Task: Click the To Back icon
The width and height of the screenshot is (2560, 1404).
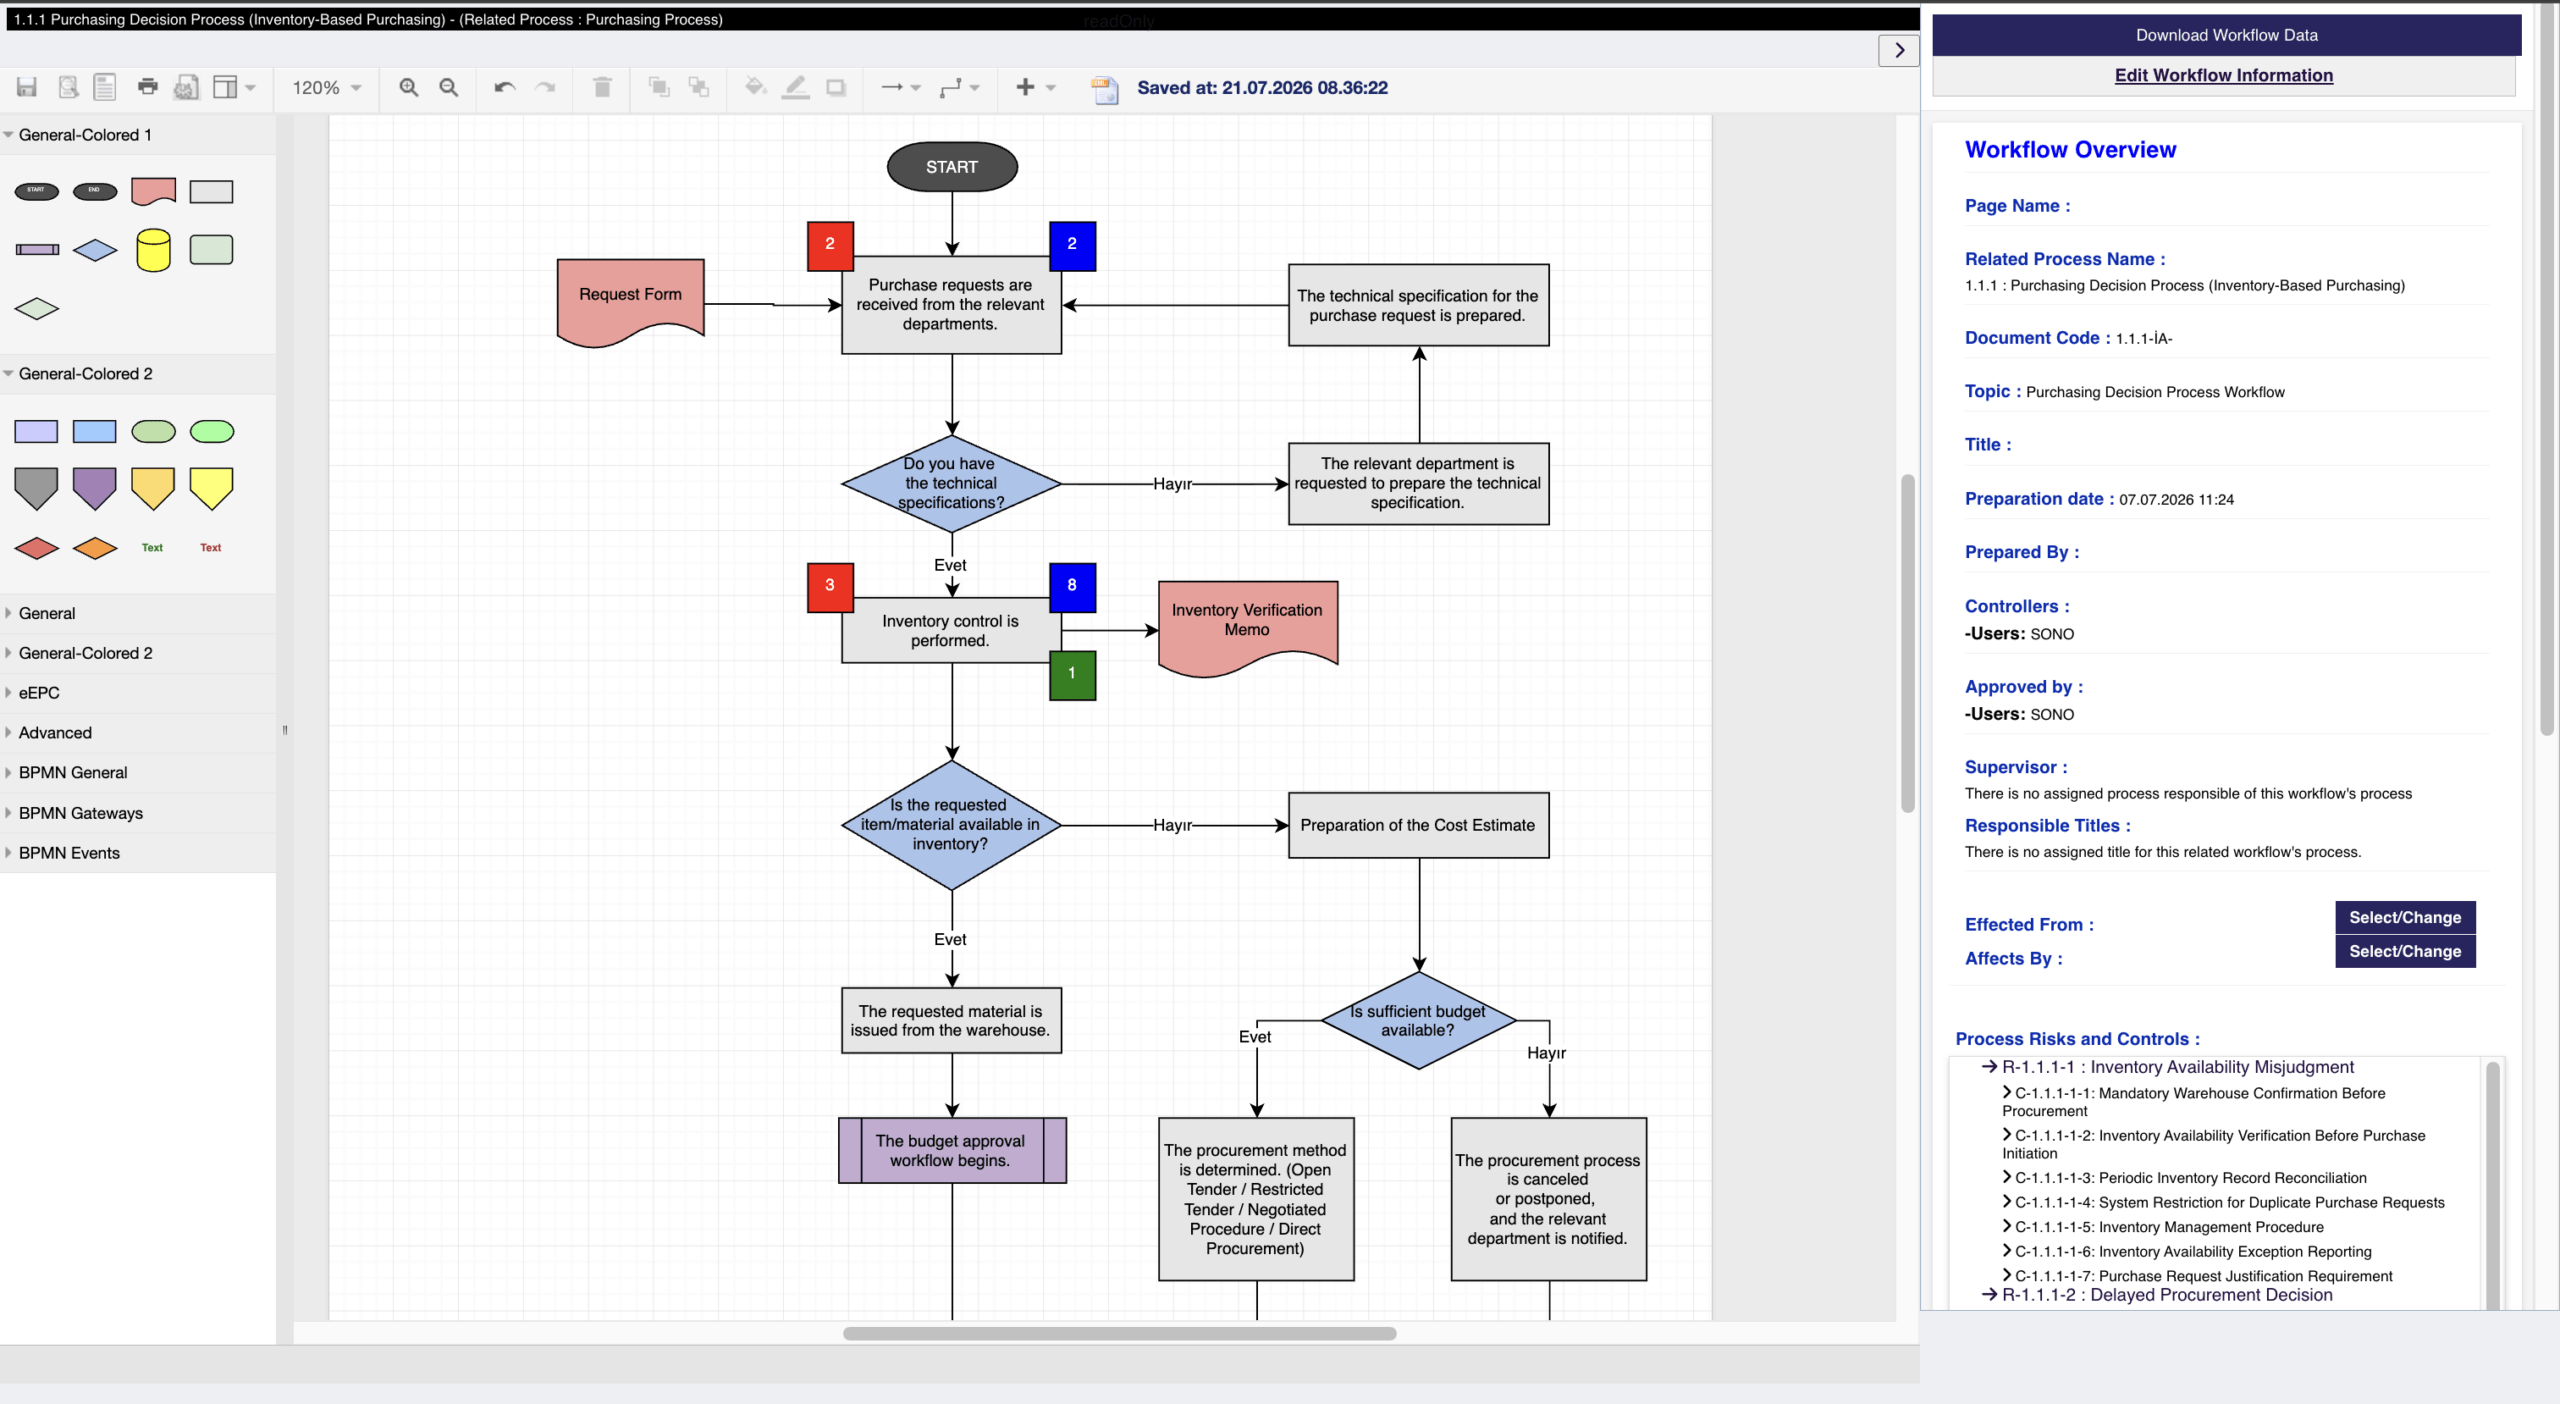Action: point(699,88)
